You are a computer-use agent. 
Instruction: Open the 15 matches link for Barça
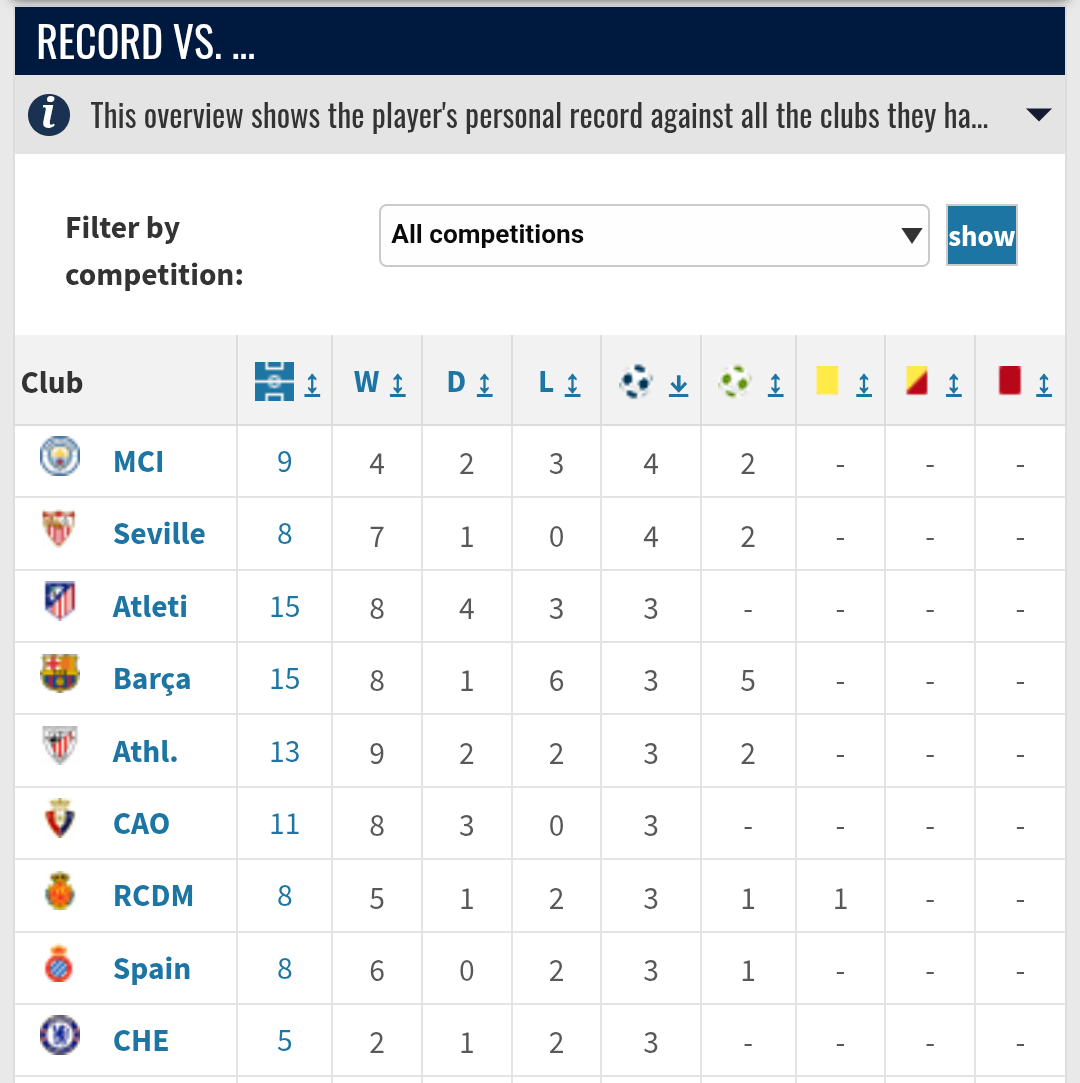click(x=285, y=679)
